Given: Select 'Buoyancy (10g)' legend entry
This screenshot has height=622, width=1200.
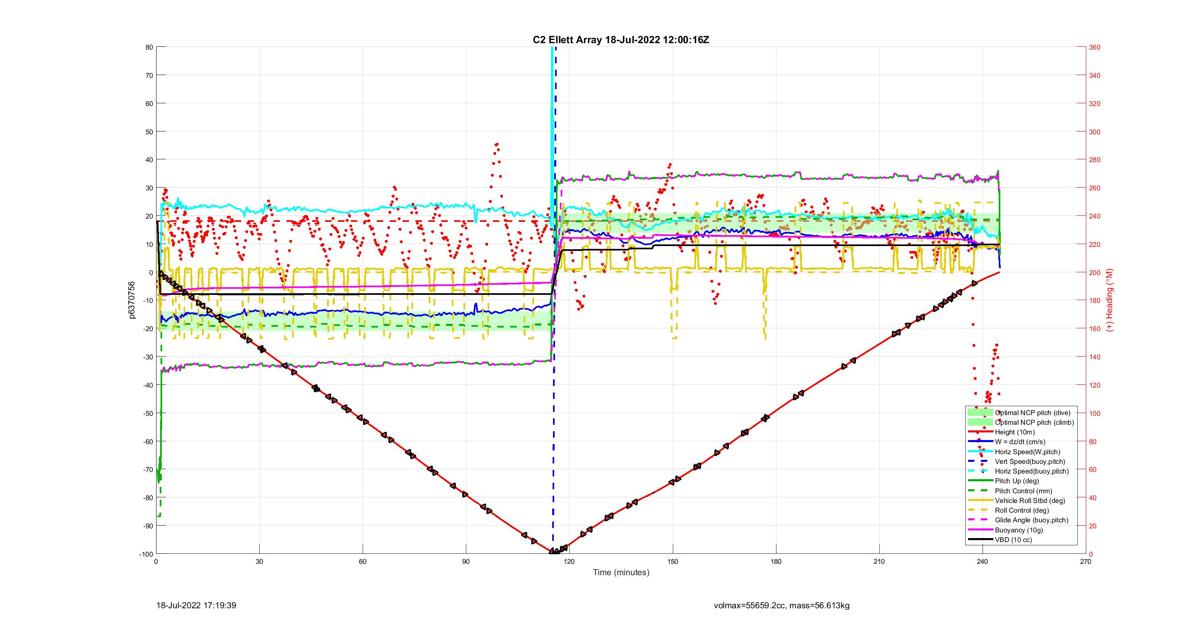Looking at the screenshot, I should tap(1019, 530).
